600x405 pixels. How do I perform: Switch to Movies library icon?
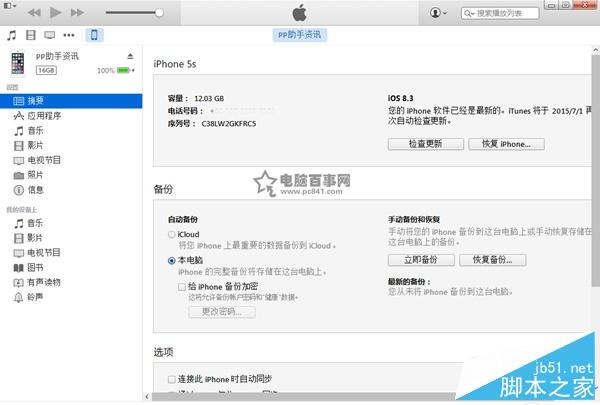tap(31, 35)
